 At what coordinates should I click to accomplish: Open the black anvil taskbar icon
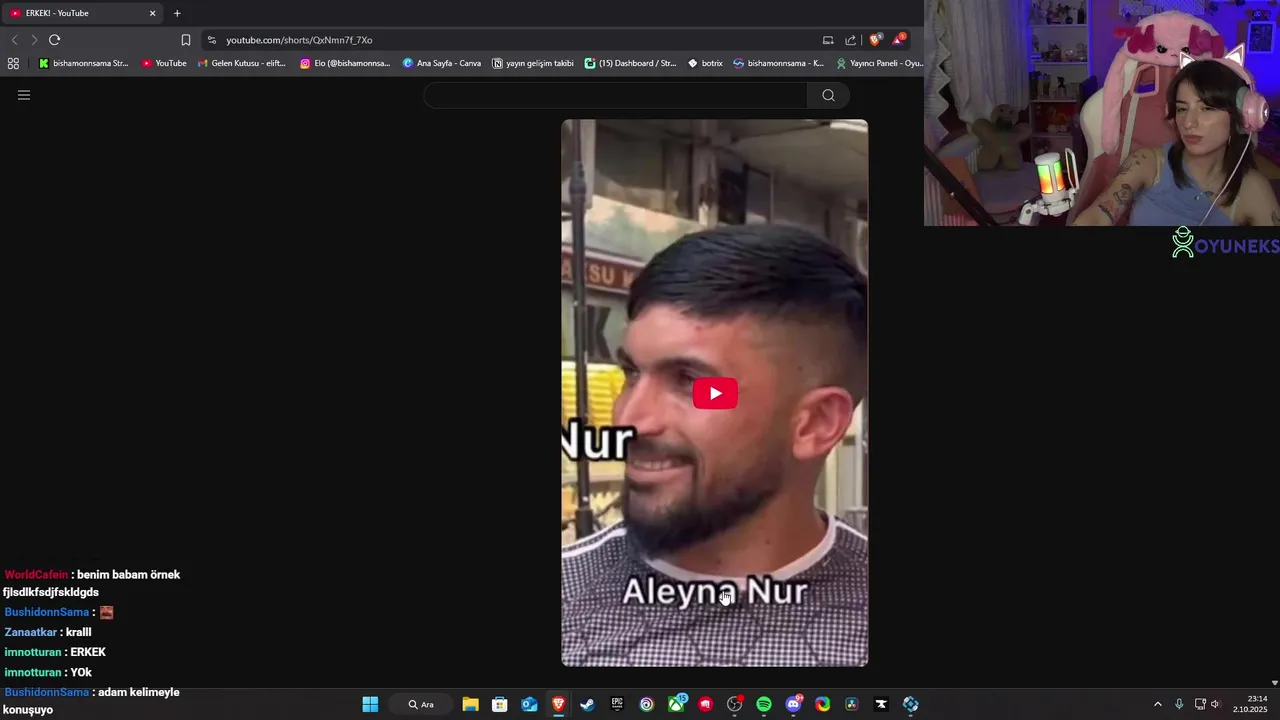pyautogui.click(x=881, y=704)
